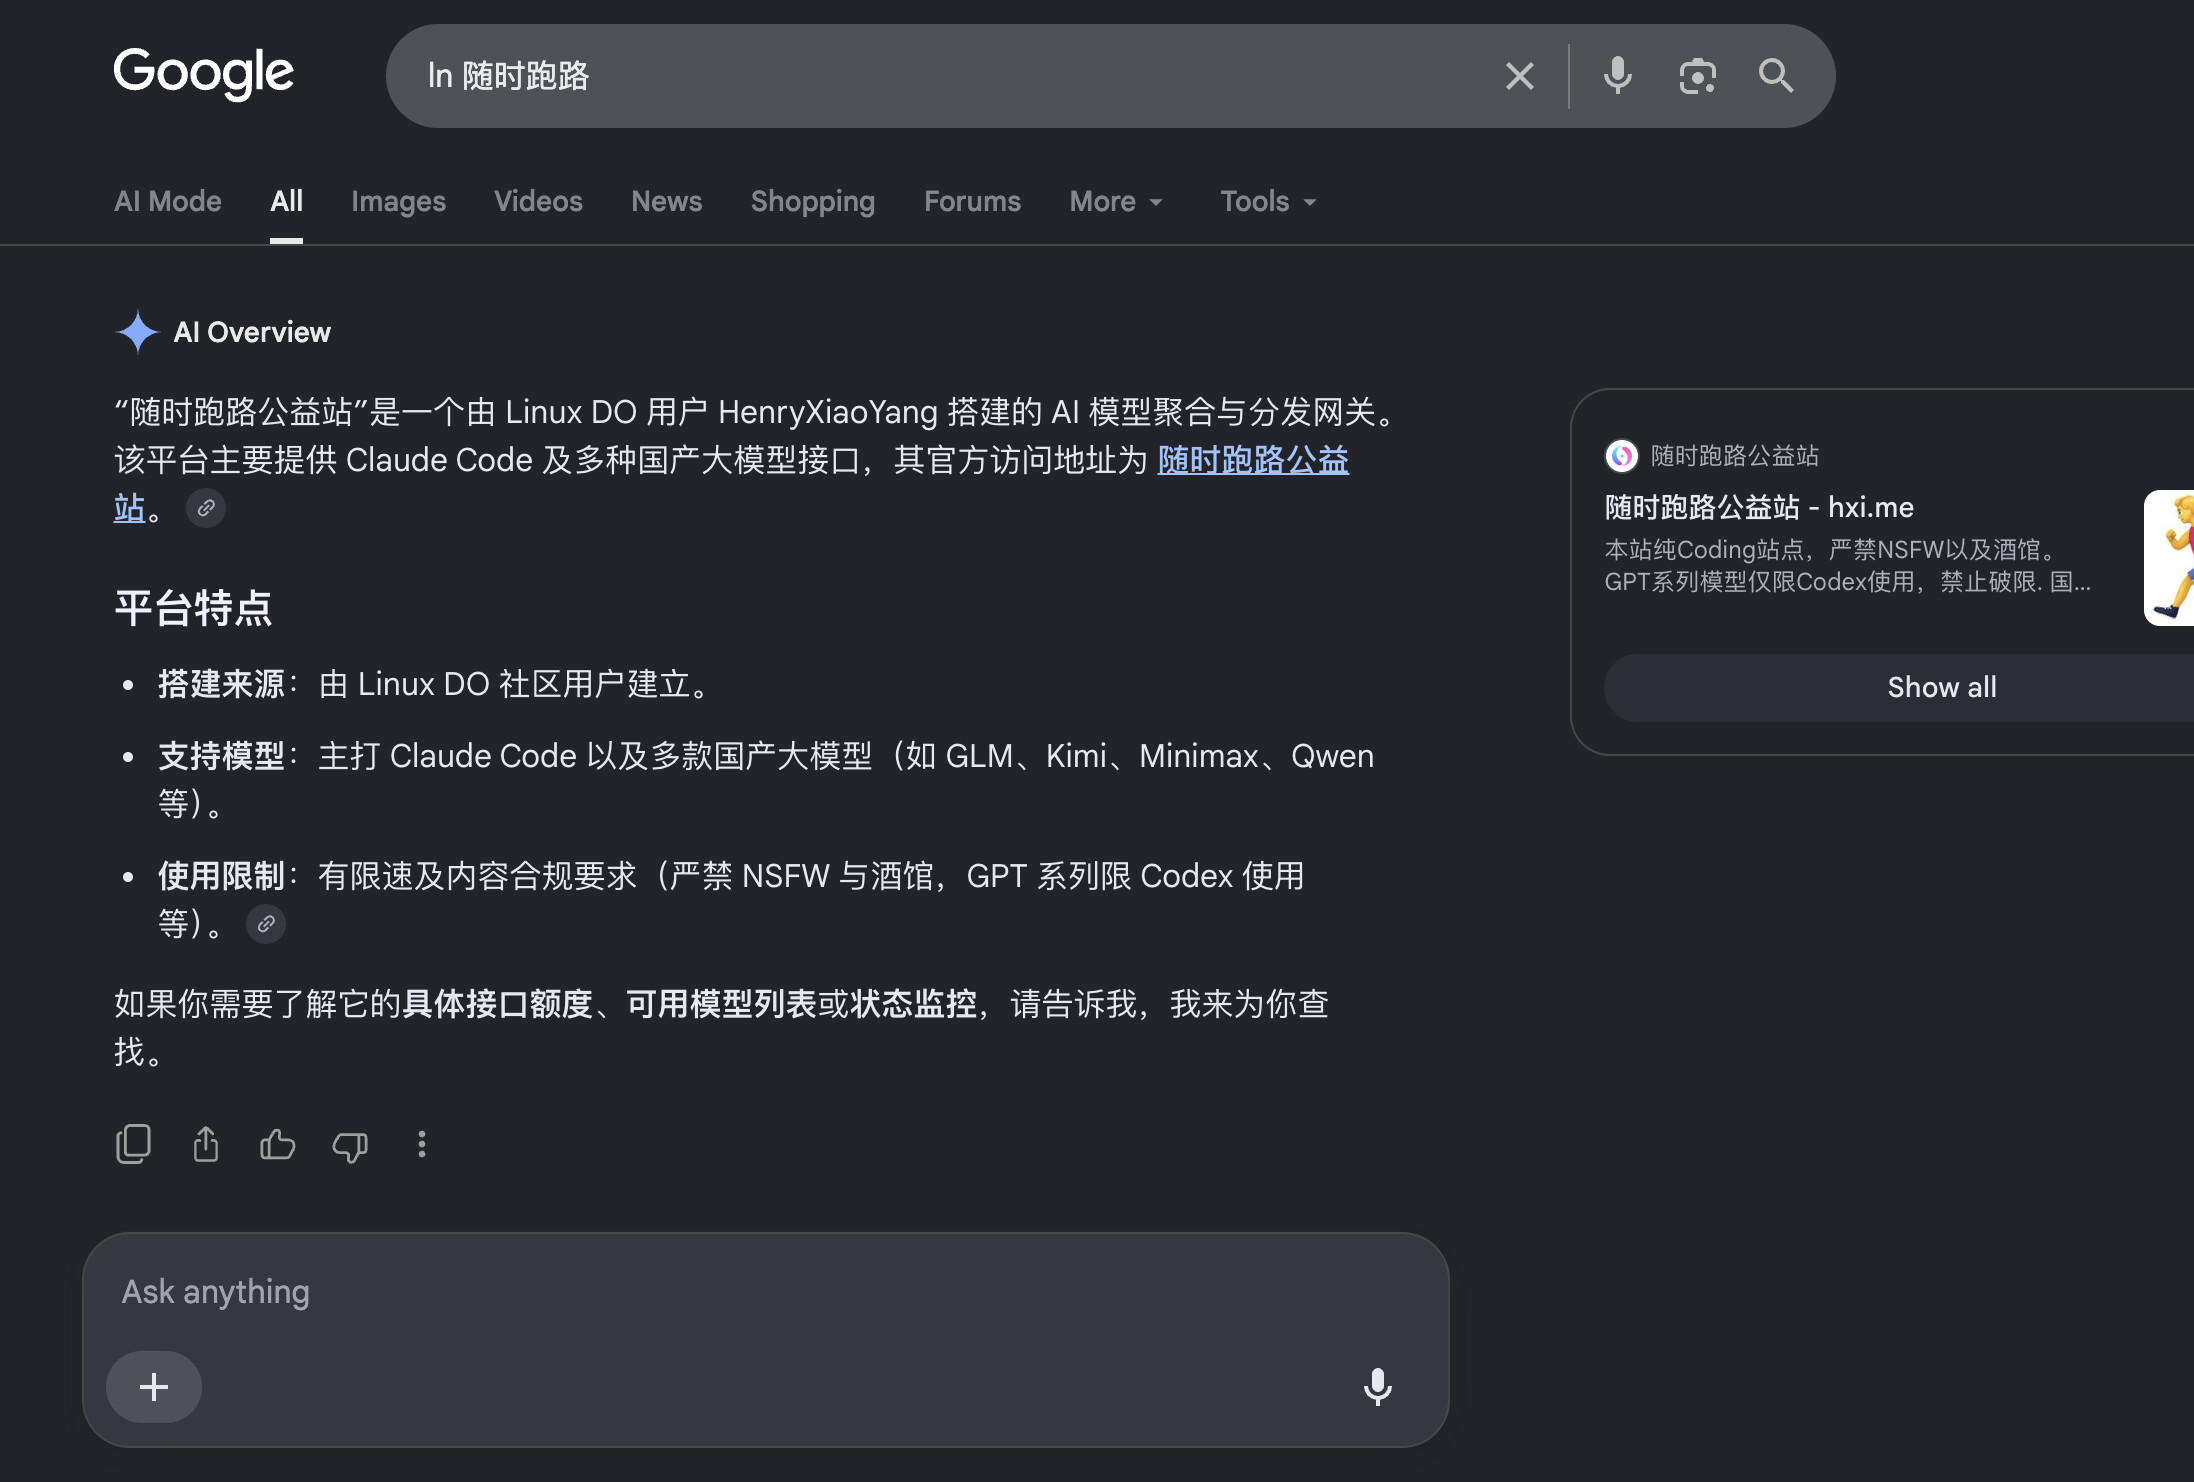
Task: Submit search with the magnifier icon
Action: pyautogui.click(x=1776, y=76)
